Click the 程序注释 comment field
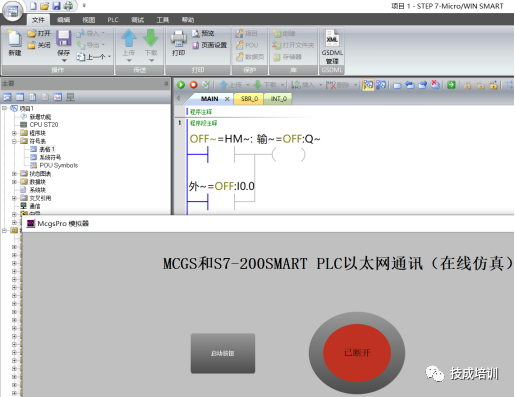 (201, 112)
